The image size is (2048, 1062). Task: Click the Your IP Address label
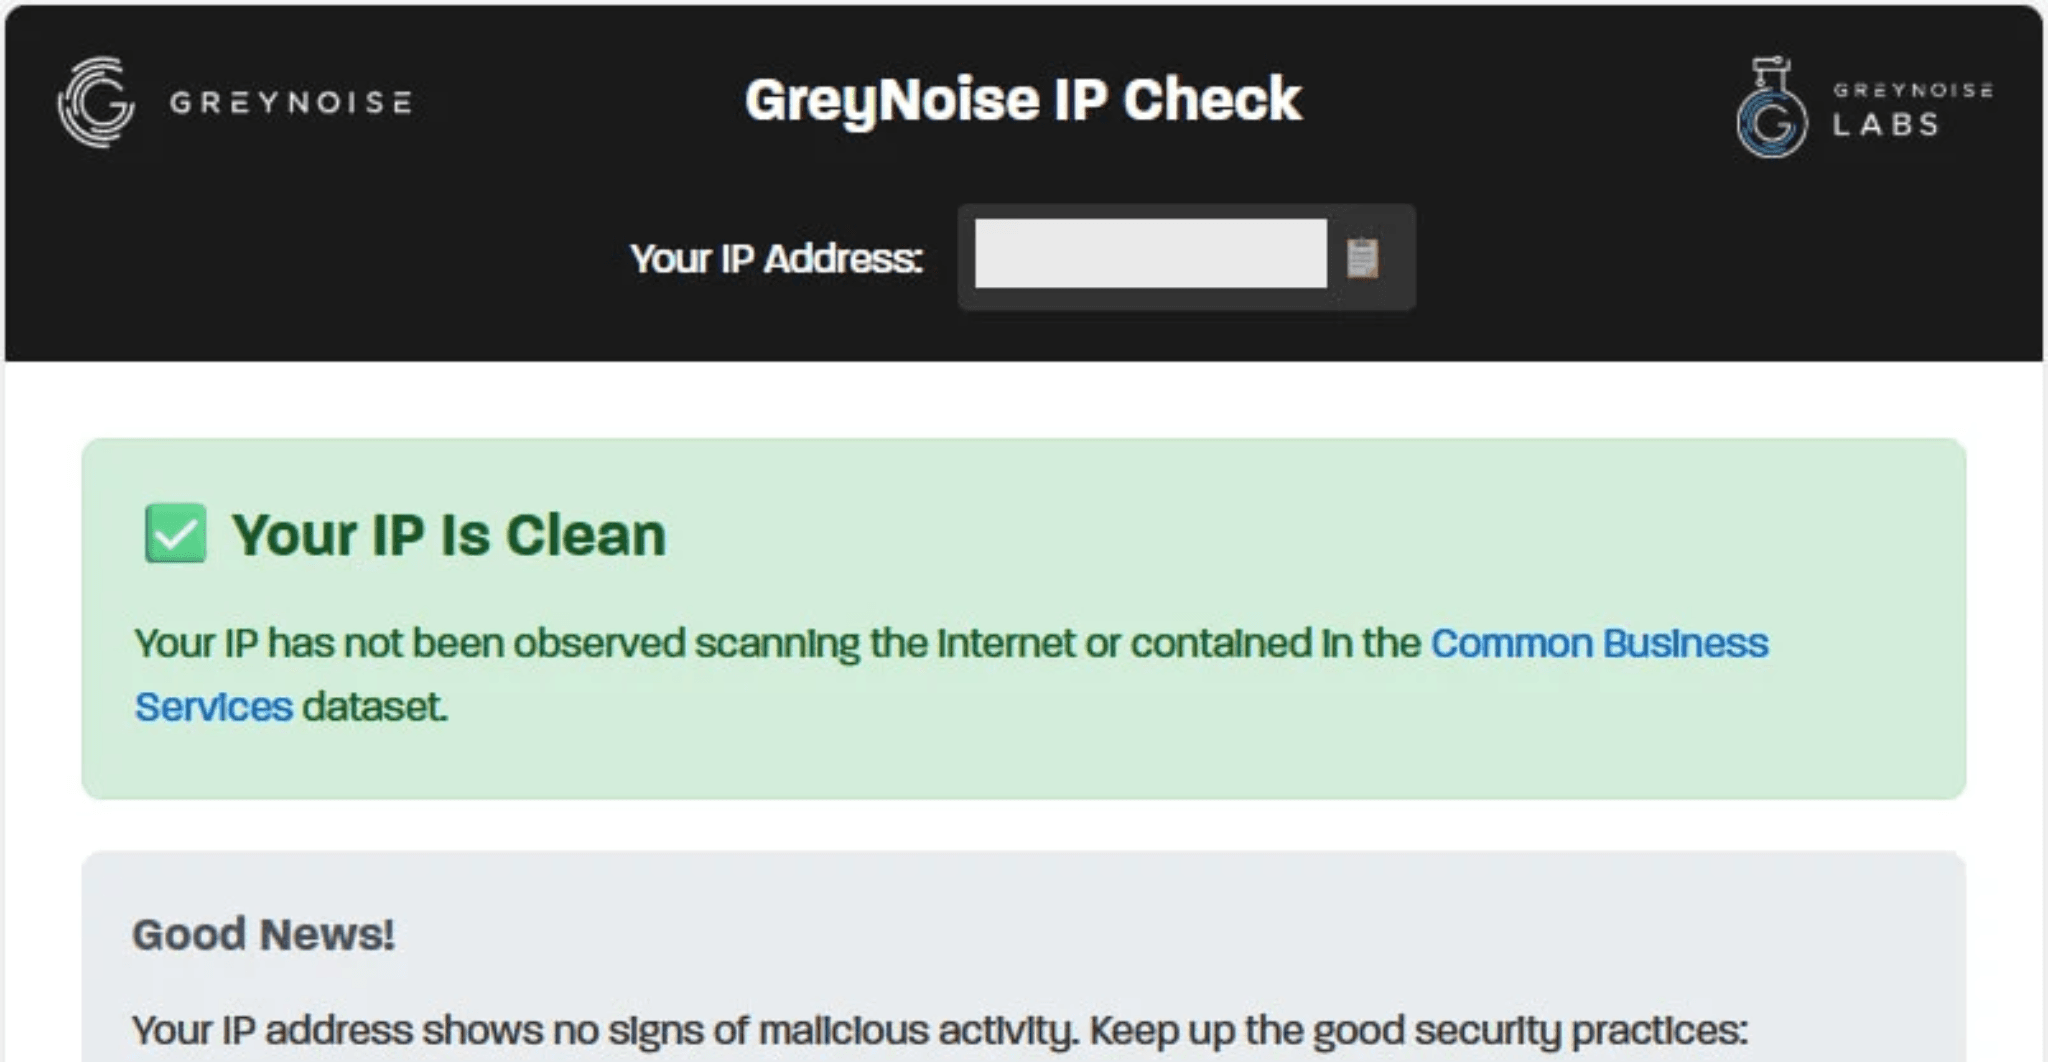[778, 258]
